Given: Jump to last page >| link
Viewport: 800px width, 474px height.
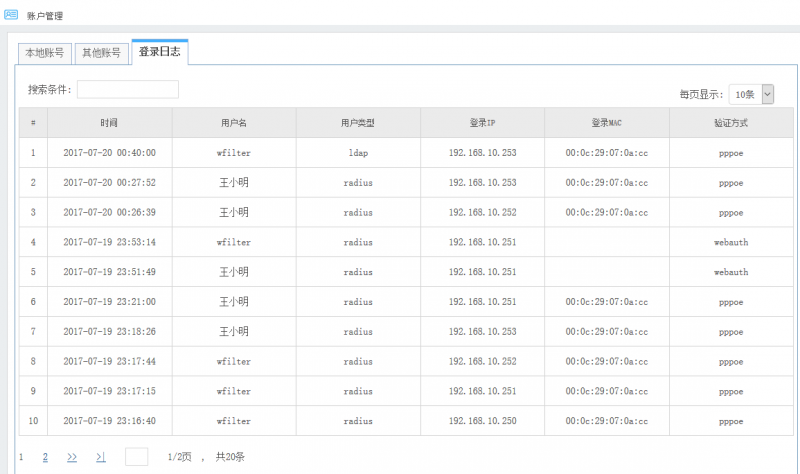Looking at the screenshot, I should click(x=101, y=457).
